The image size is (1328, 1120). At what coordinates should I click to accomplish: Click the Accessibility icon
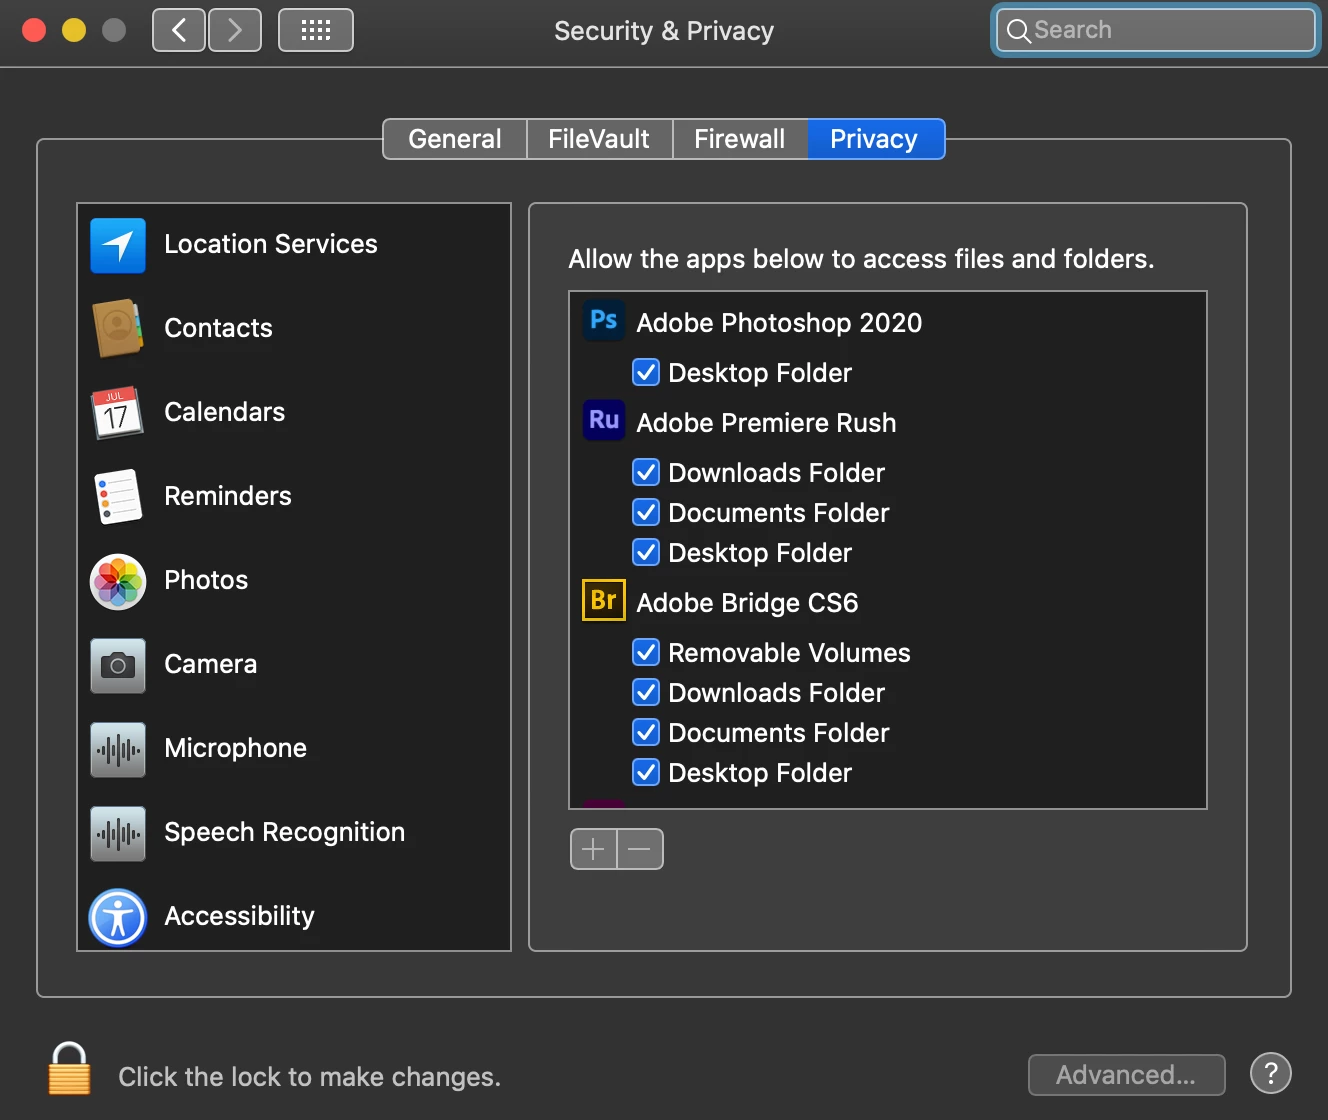click(118, 917)
